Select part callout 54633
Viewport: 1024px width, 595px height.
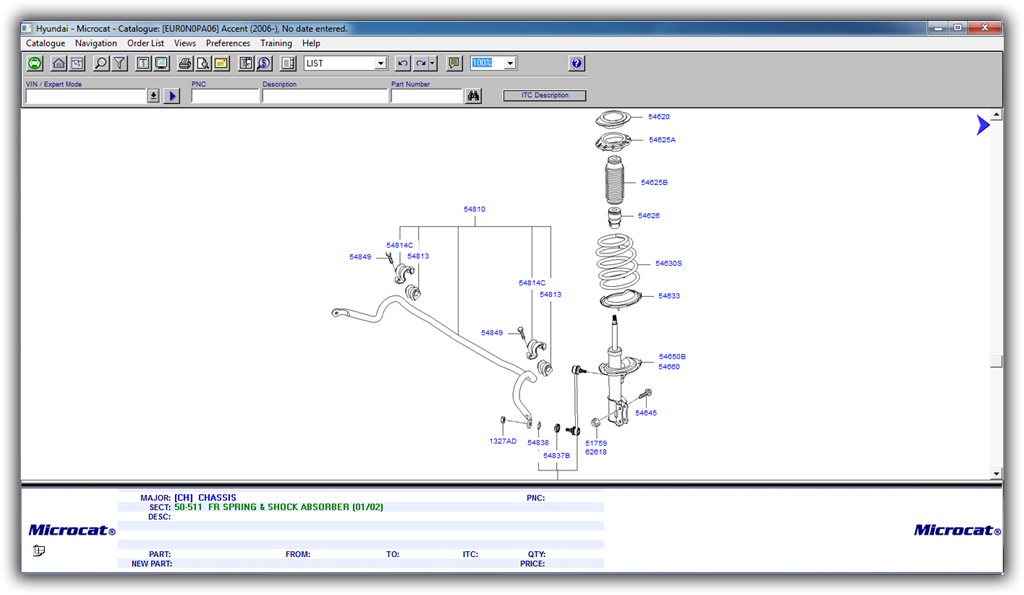(x=669, y=296)
